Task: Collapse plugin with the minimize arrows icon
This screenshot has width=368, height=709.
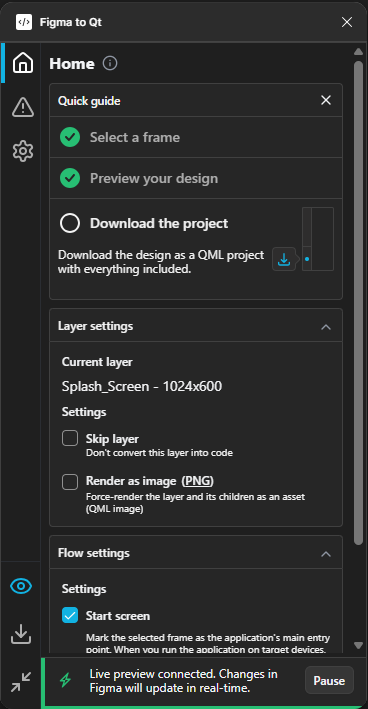Action: 21,681
